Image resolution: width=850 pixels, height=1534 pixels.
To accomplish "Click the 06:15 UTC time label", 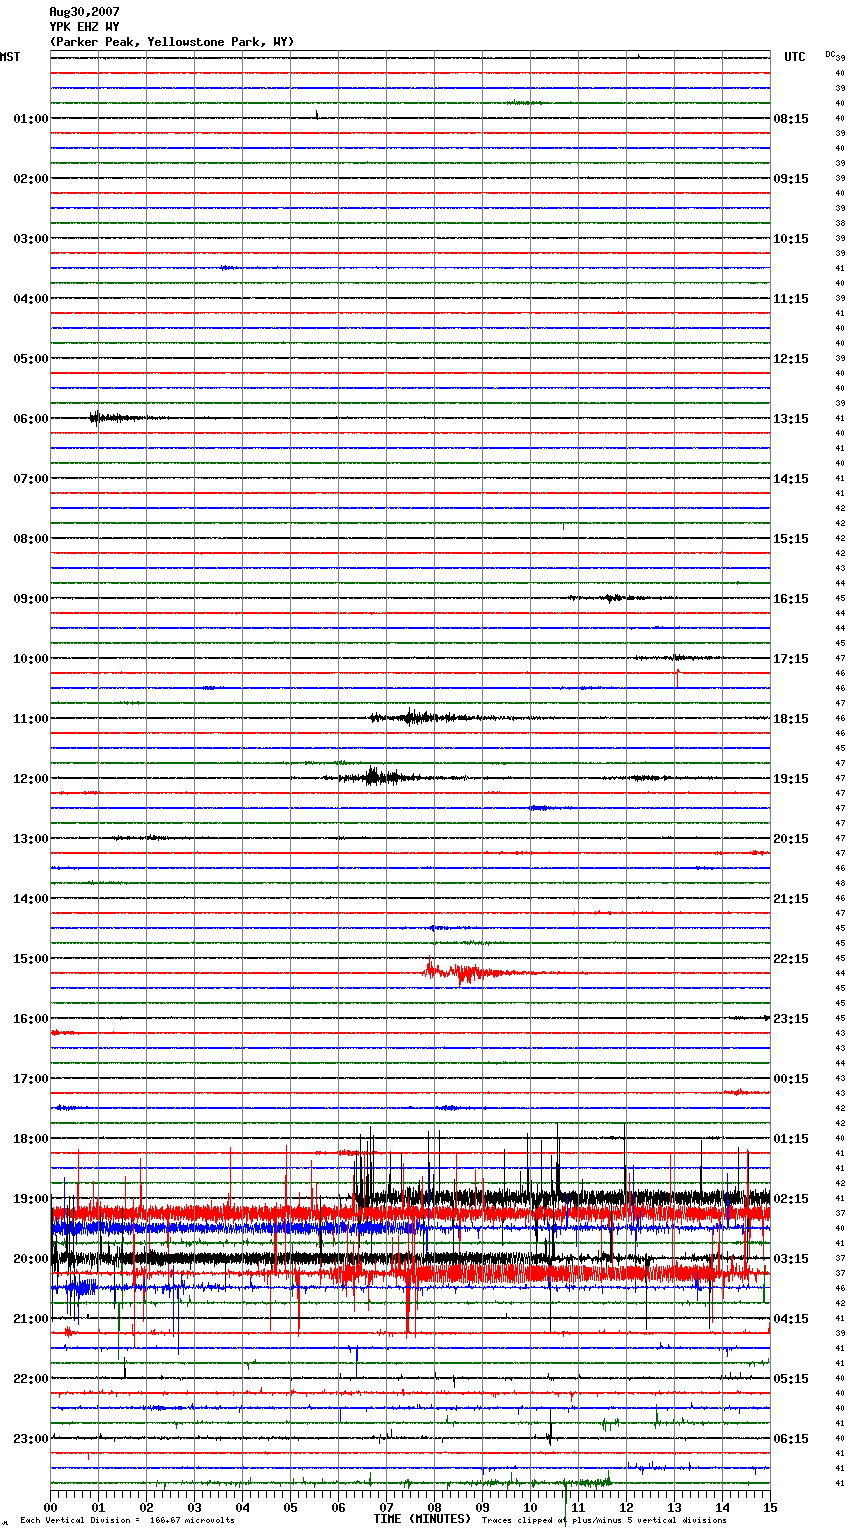I will click(x=791, y=1439).
